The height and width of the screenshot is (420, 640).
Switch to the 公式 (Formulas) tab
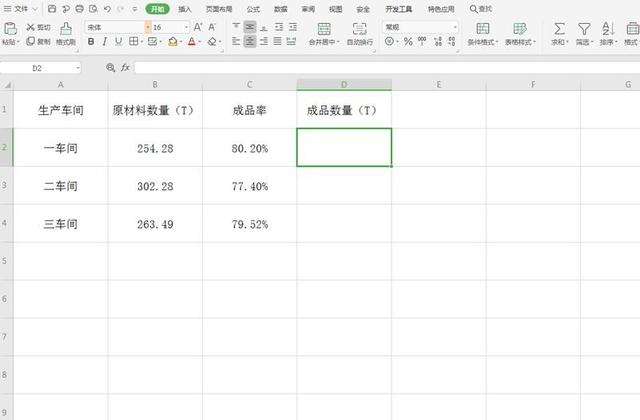click(x=253, y=9)
